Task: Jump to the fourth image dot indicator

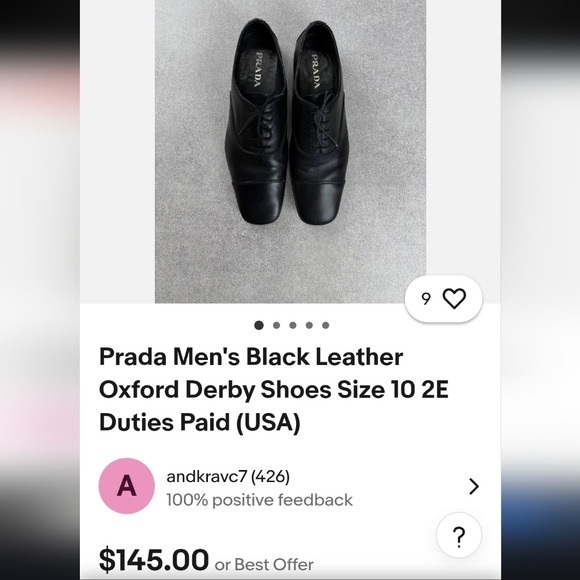Action: (309, 325)
